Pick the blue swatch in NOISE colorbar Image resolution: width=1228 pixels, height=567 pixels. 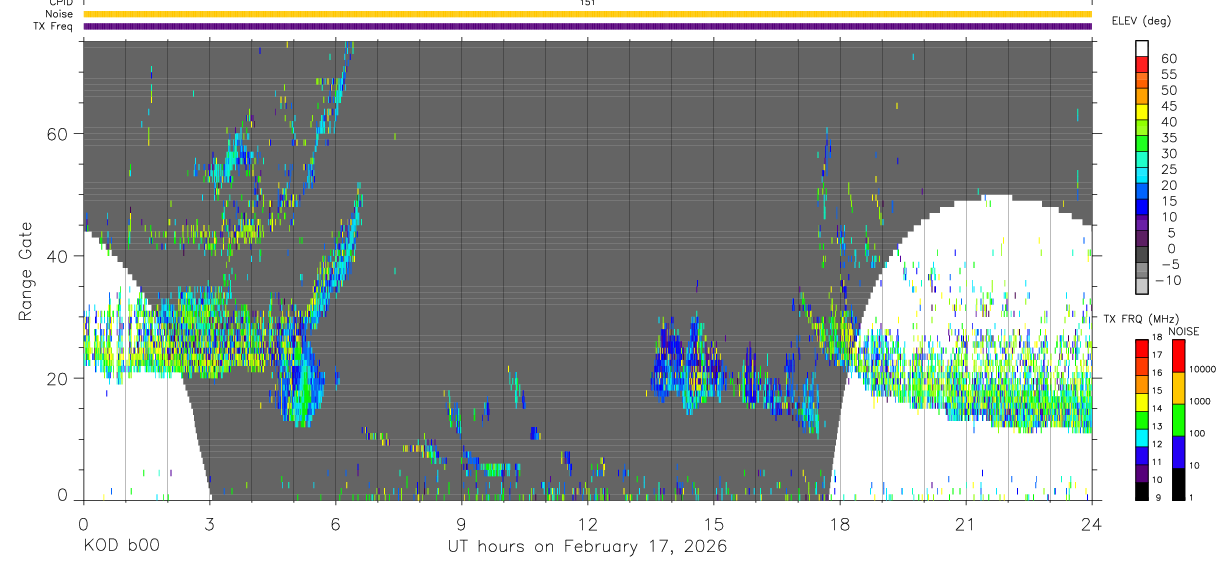(1178, 452)
